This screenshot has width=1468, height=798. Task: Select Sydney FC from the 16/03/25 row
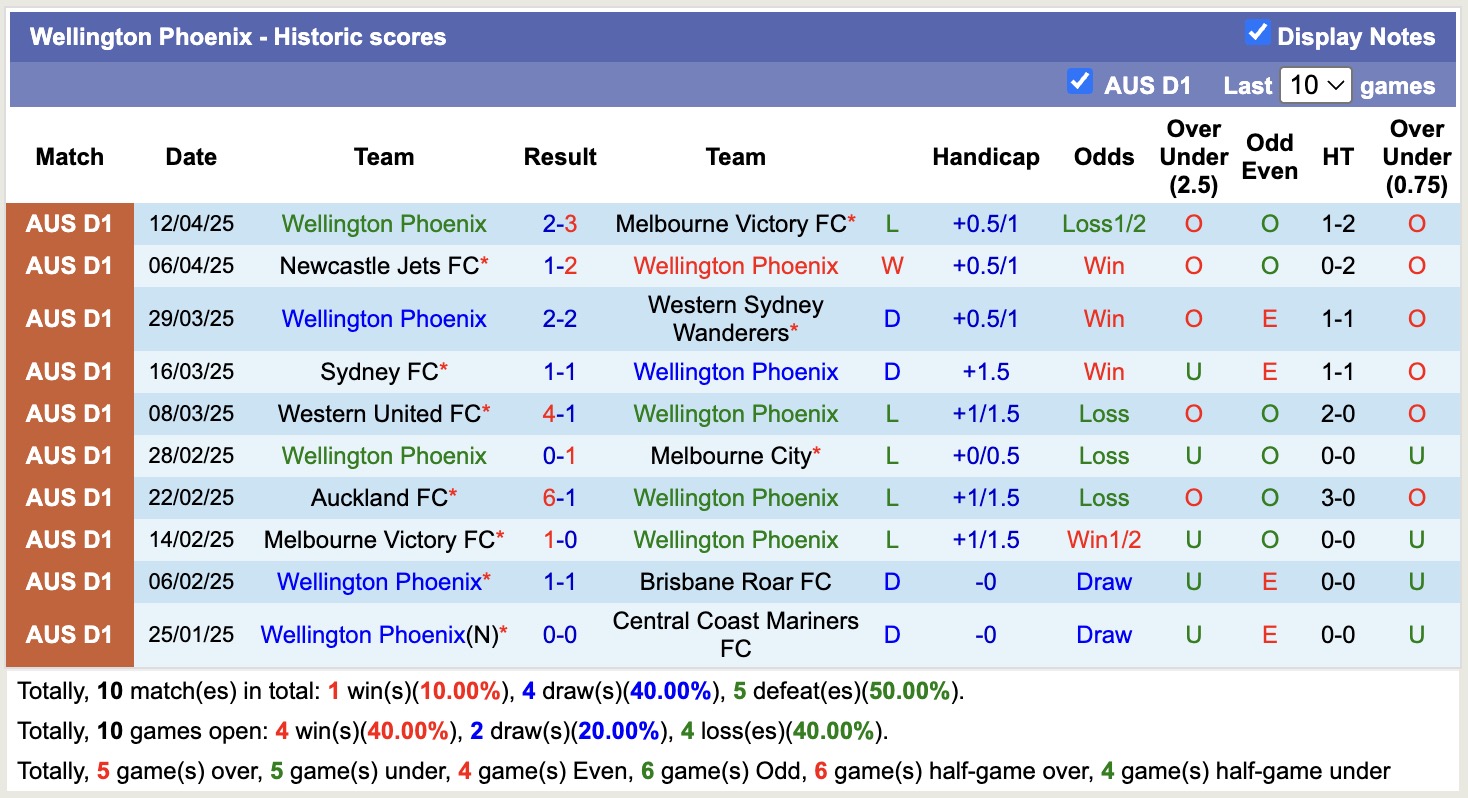378,371
